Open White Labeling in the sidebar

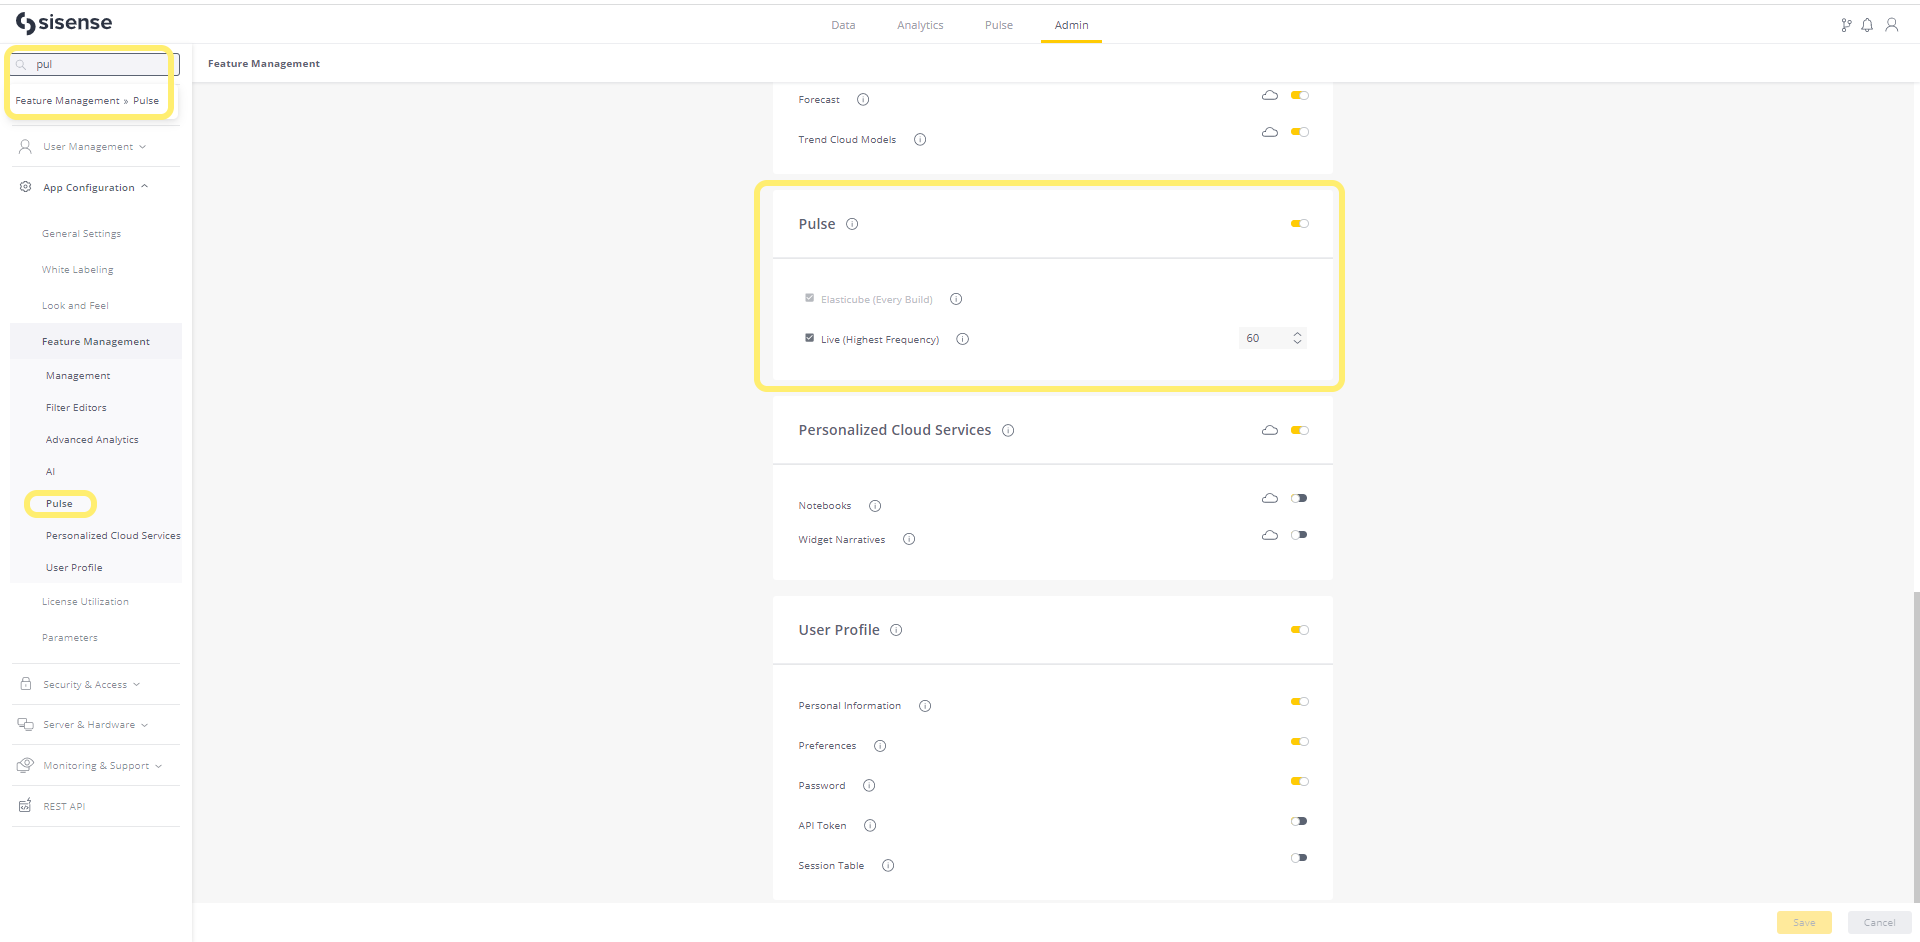point(78,270)
